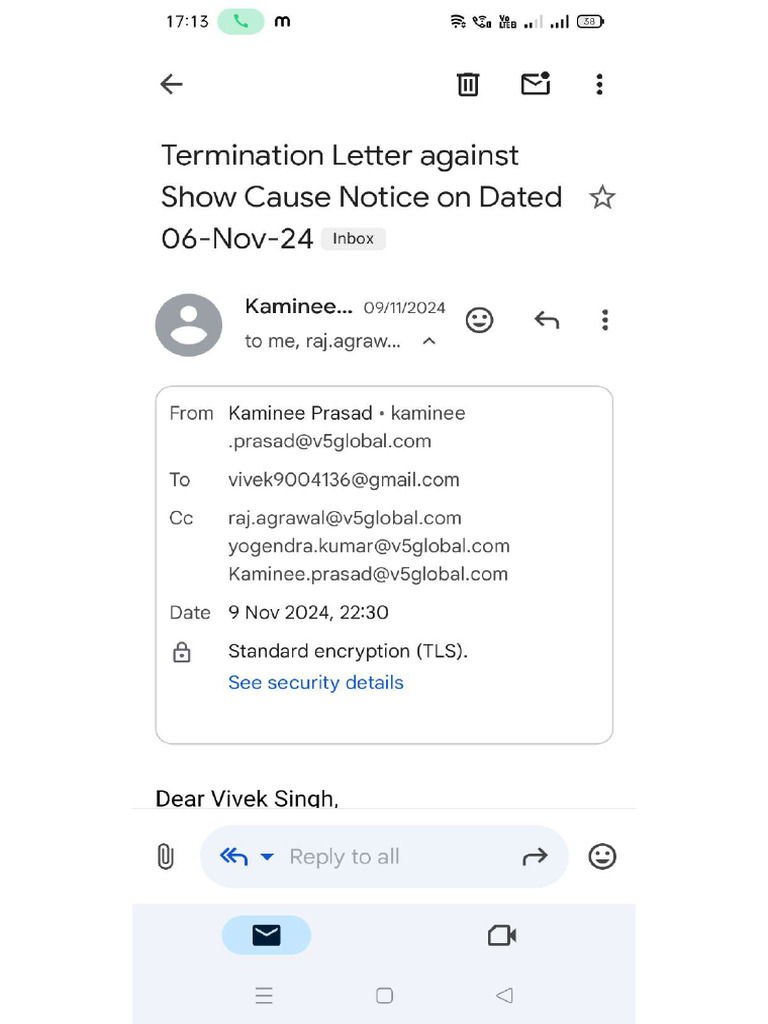Screen dimensions: 768x1024
Task: Open See security details link
Action: 315,682
